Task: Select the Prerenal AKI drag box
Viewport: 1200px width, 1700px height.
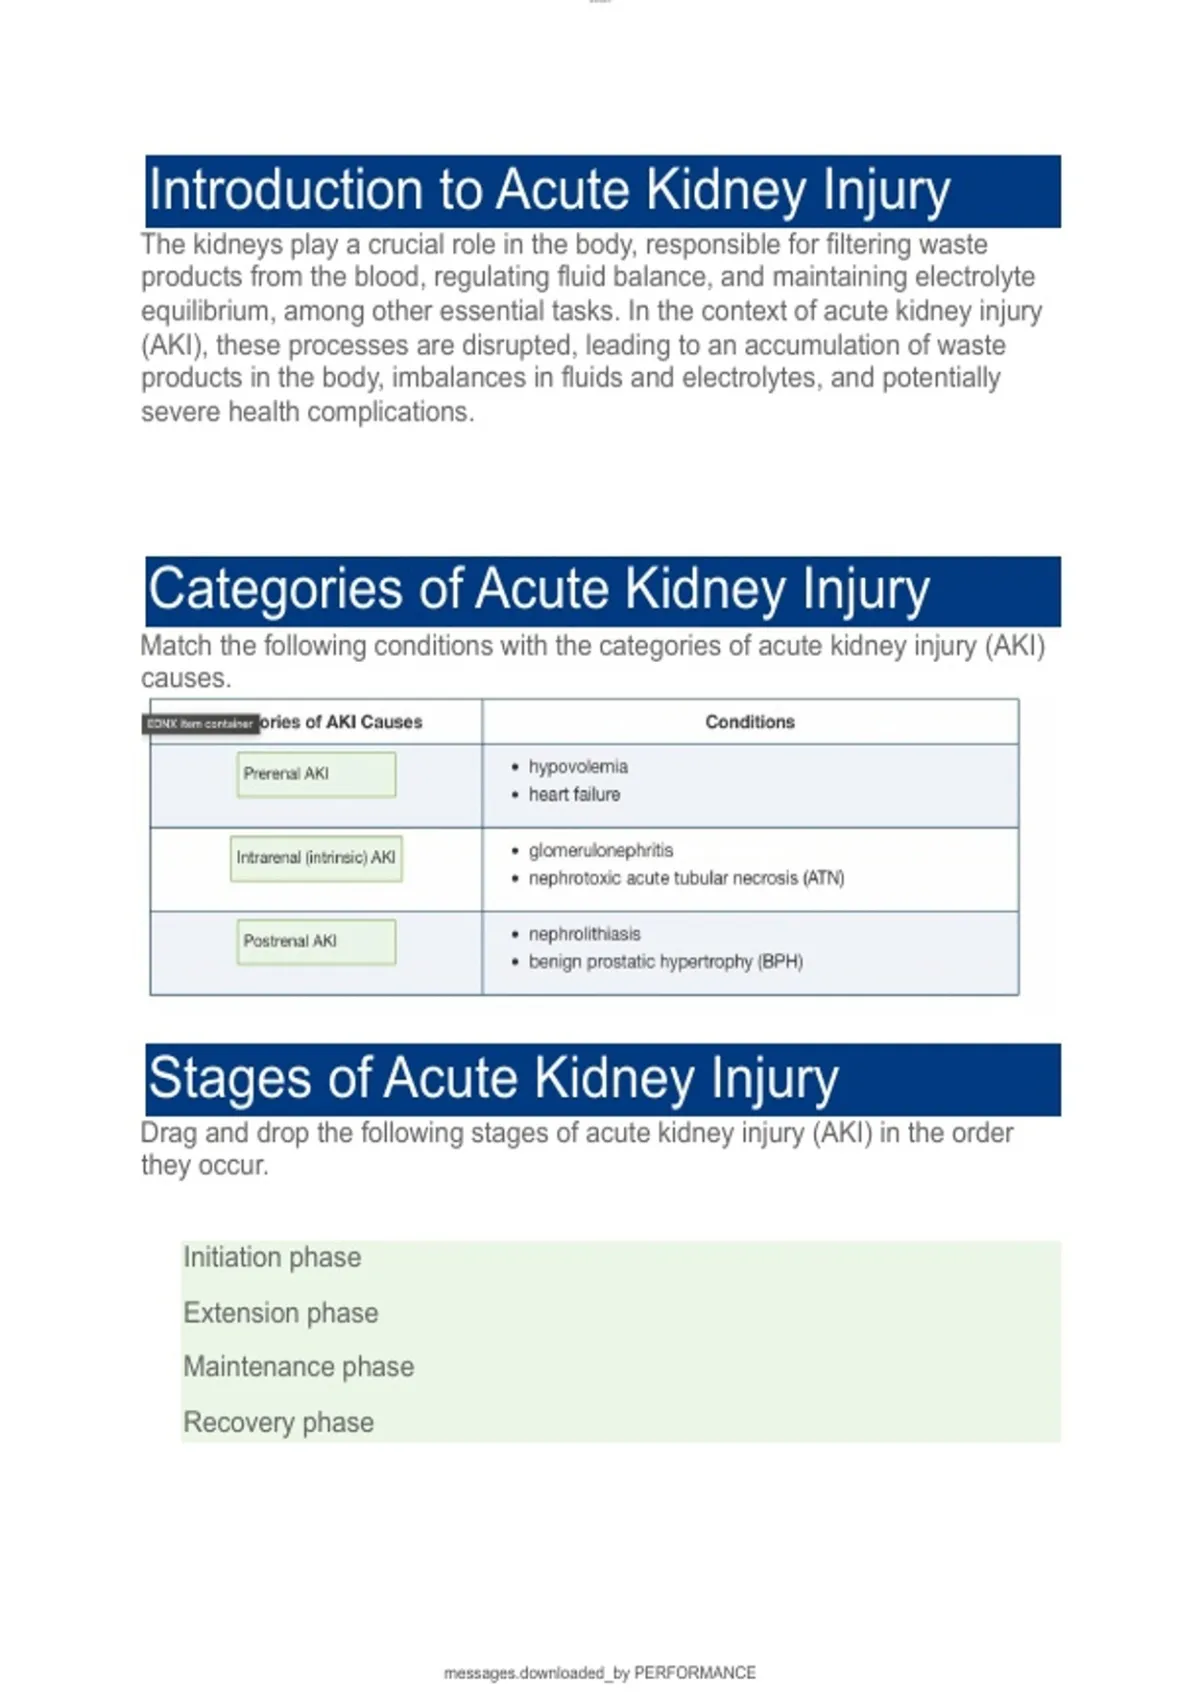Action: 316,775
